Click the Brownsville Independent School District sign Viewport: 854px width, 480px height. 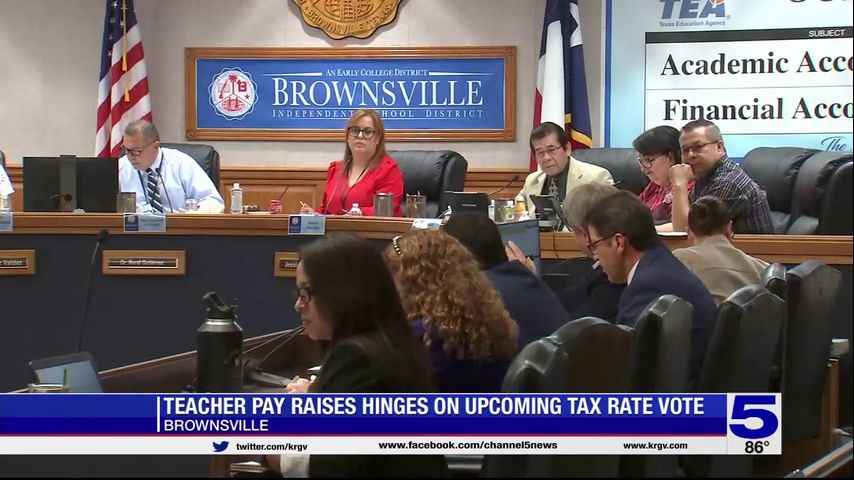click(x=350, y=93)
